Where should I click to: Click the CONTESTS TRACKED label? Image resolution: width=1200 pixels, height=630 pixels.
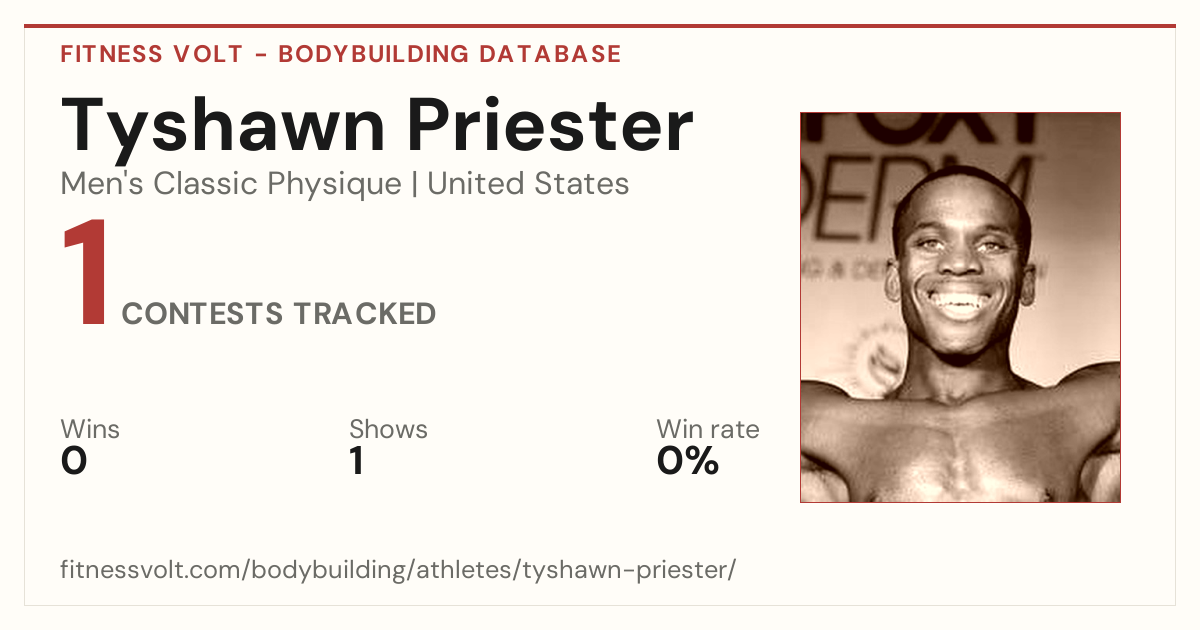[x=279, y=314]
